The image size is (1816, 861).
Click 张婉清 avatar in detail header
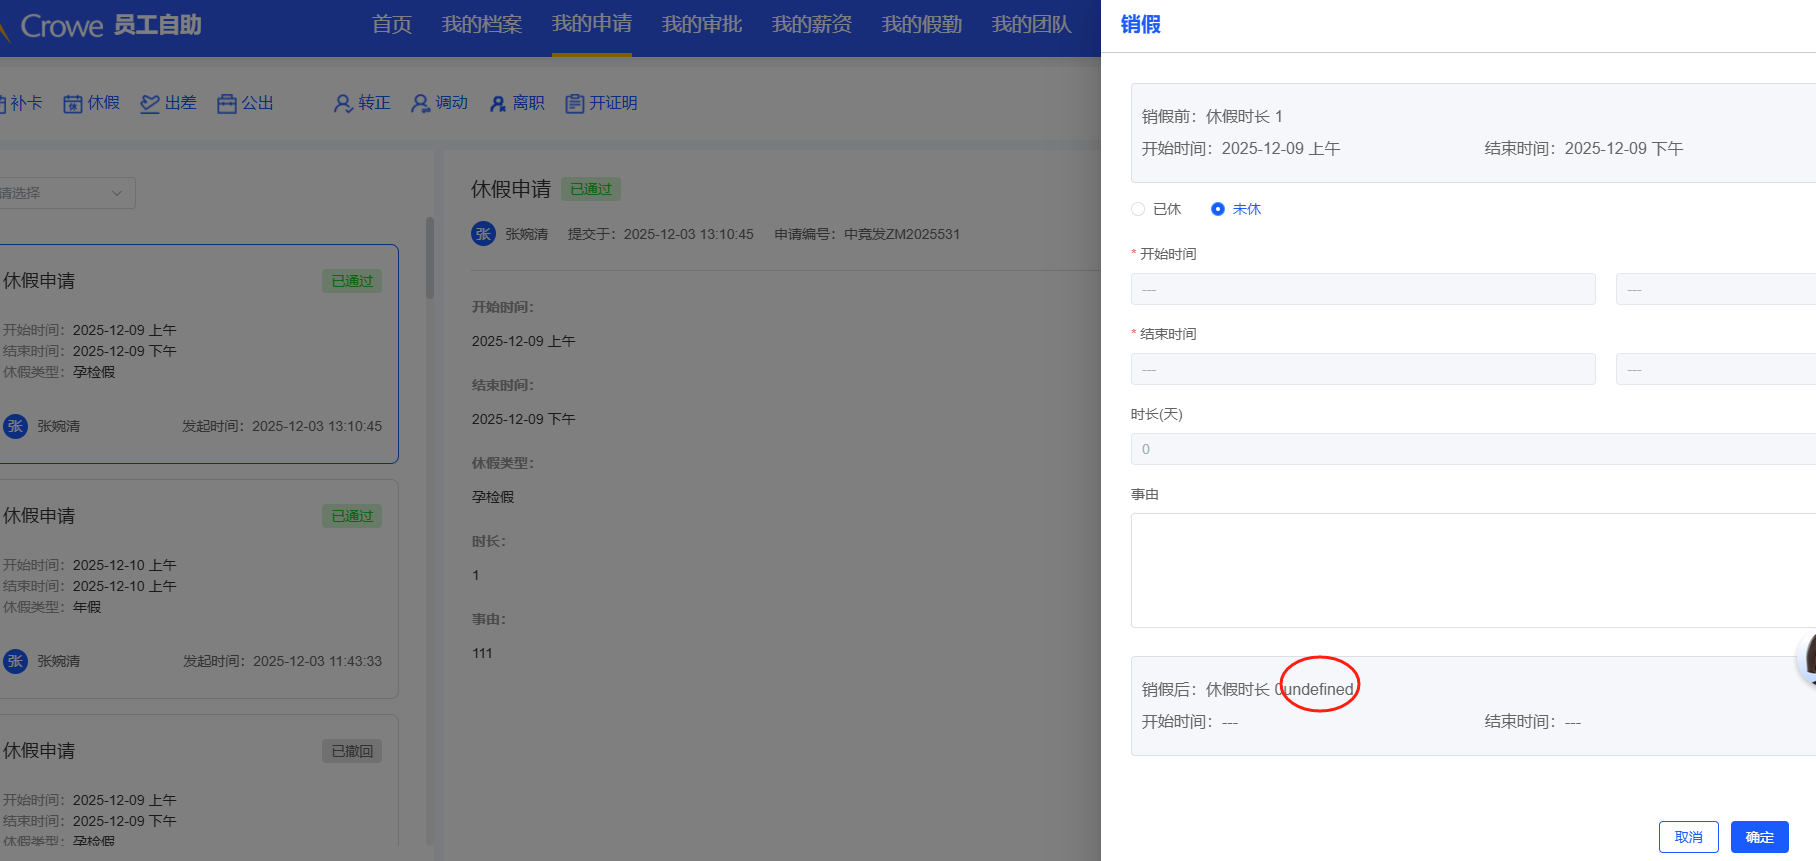coord(483,234)
